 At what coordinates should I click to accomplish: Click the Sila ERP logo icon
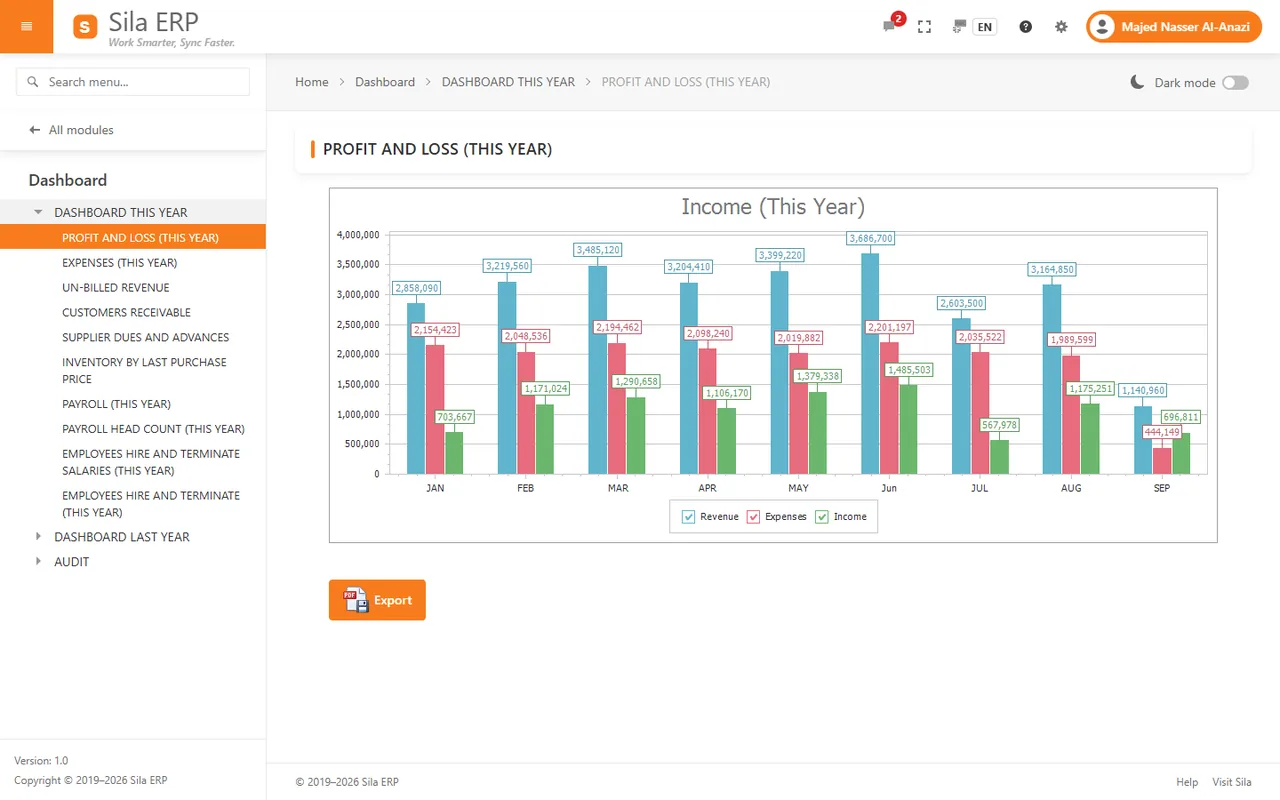(85, 27)
